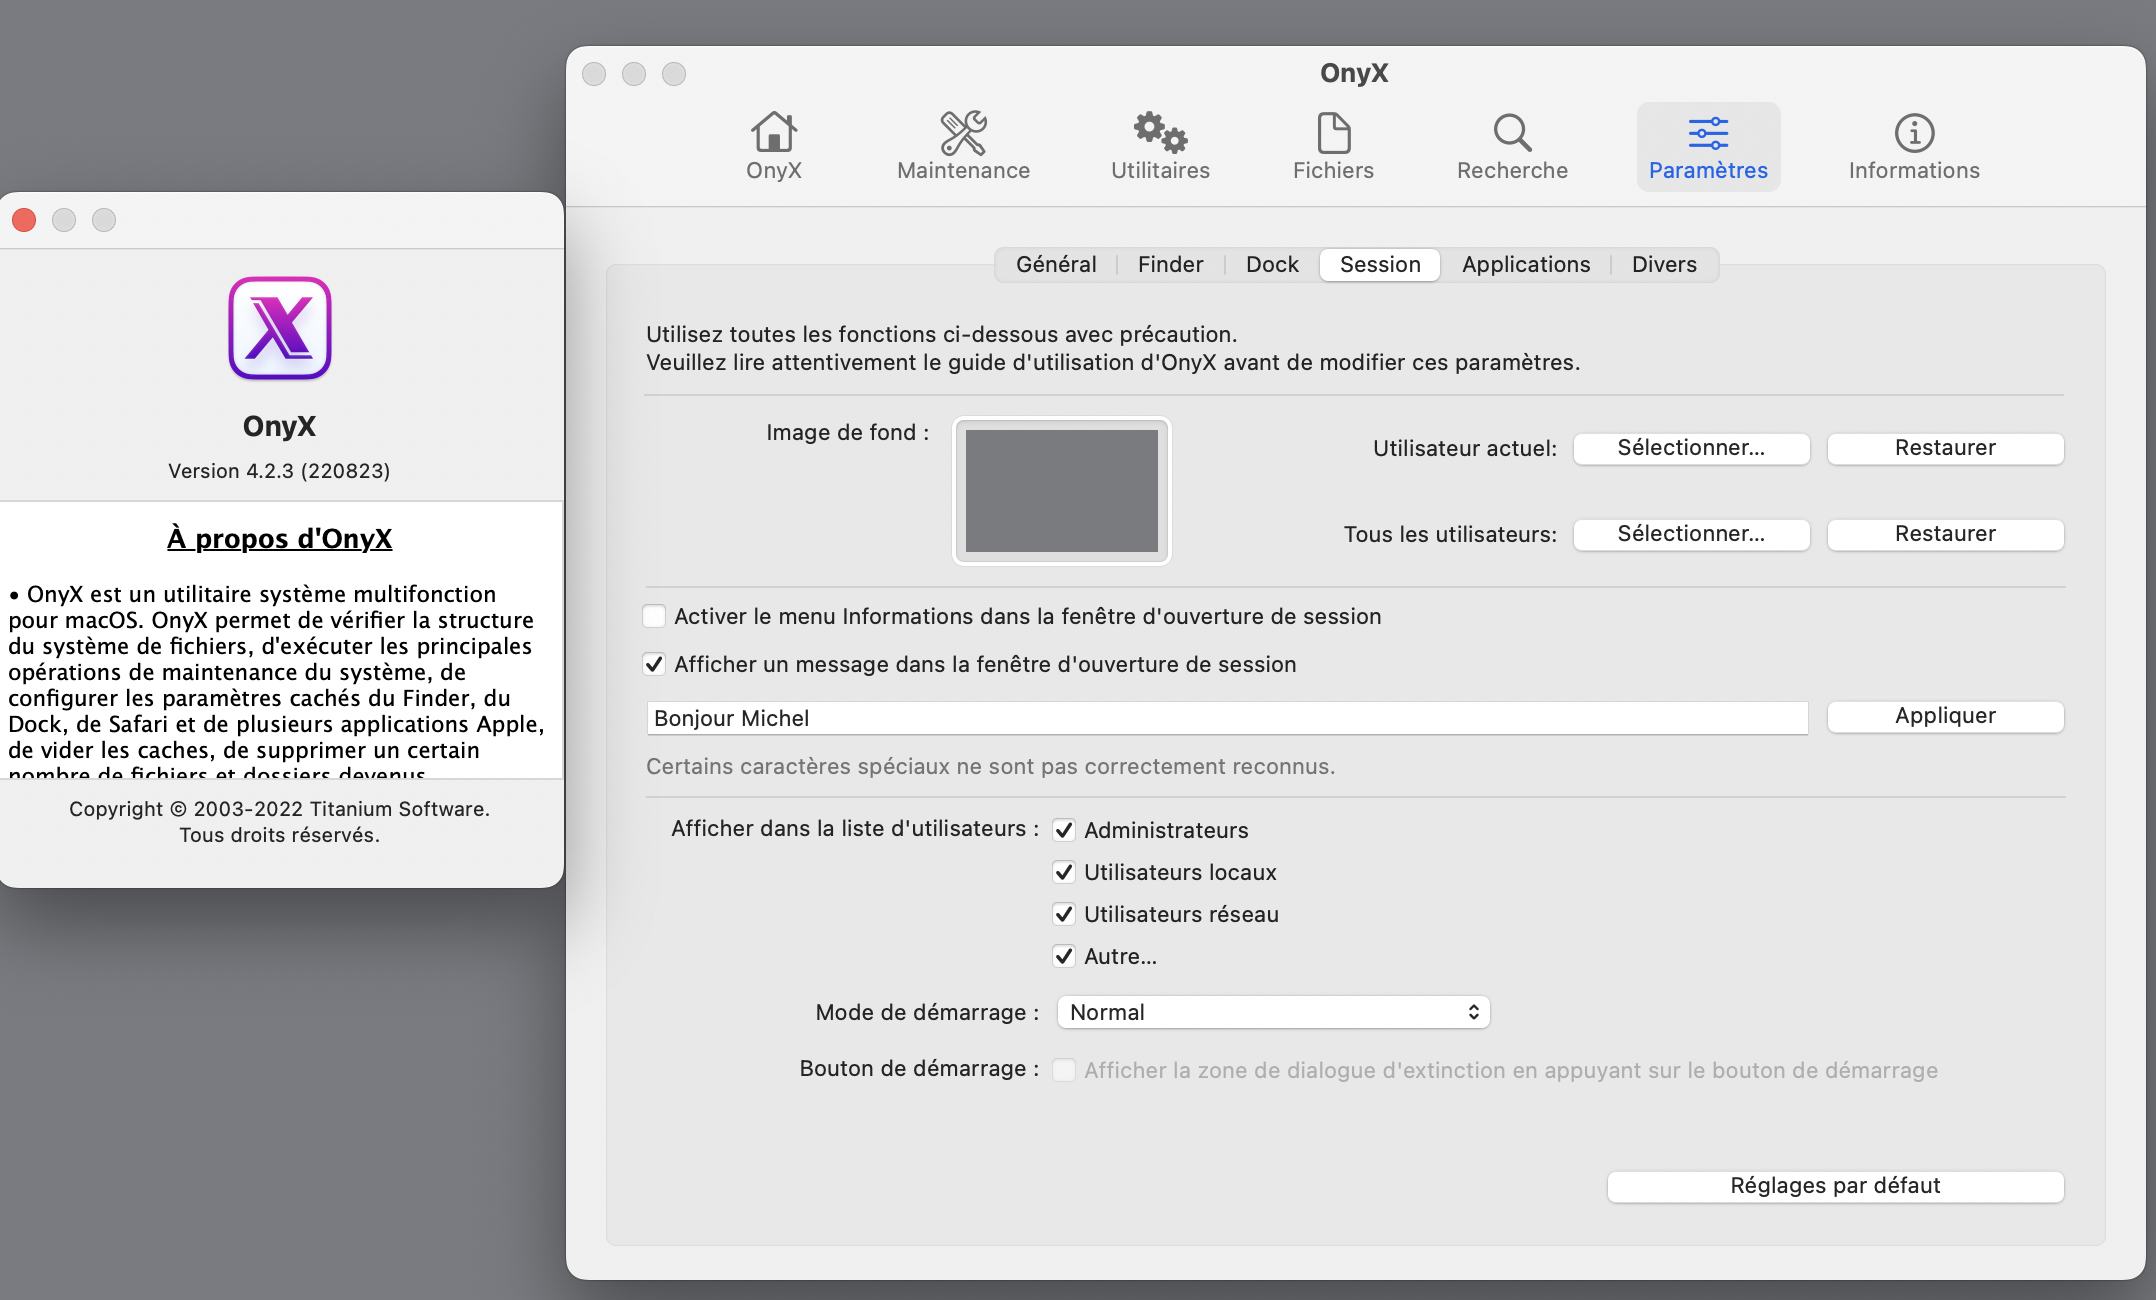The width and height of the screenshot is (2156, 1300).
Task: Click Sélectionner for Utilisateur actuel
Action: tap(1691, 449)
